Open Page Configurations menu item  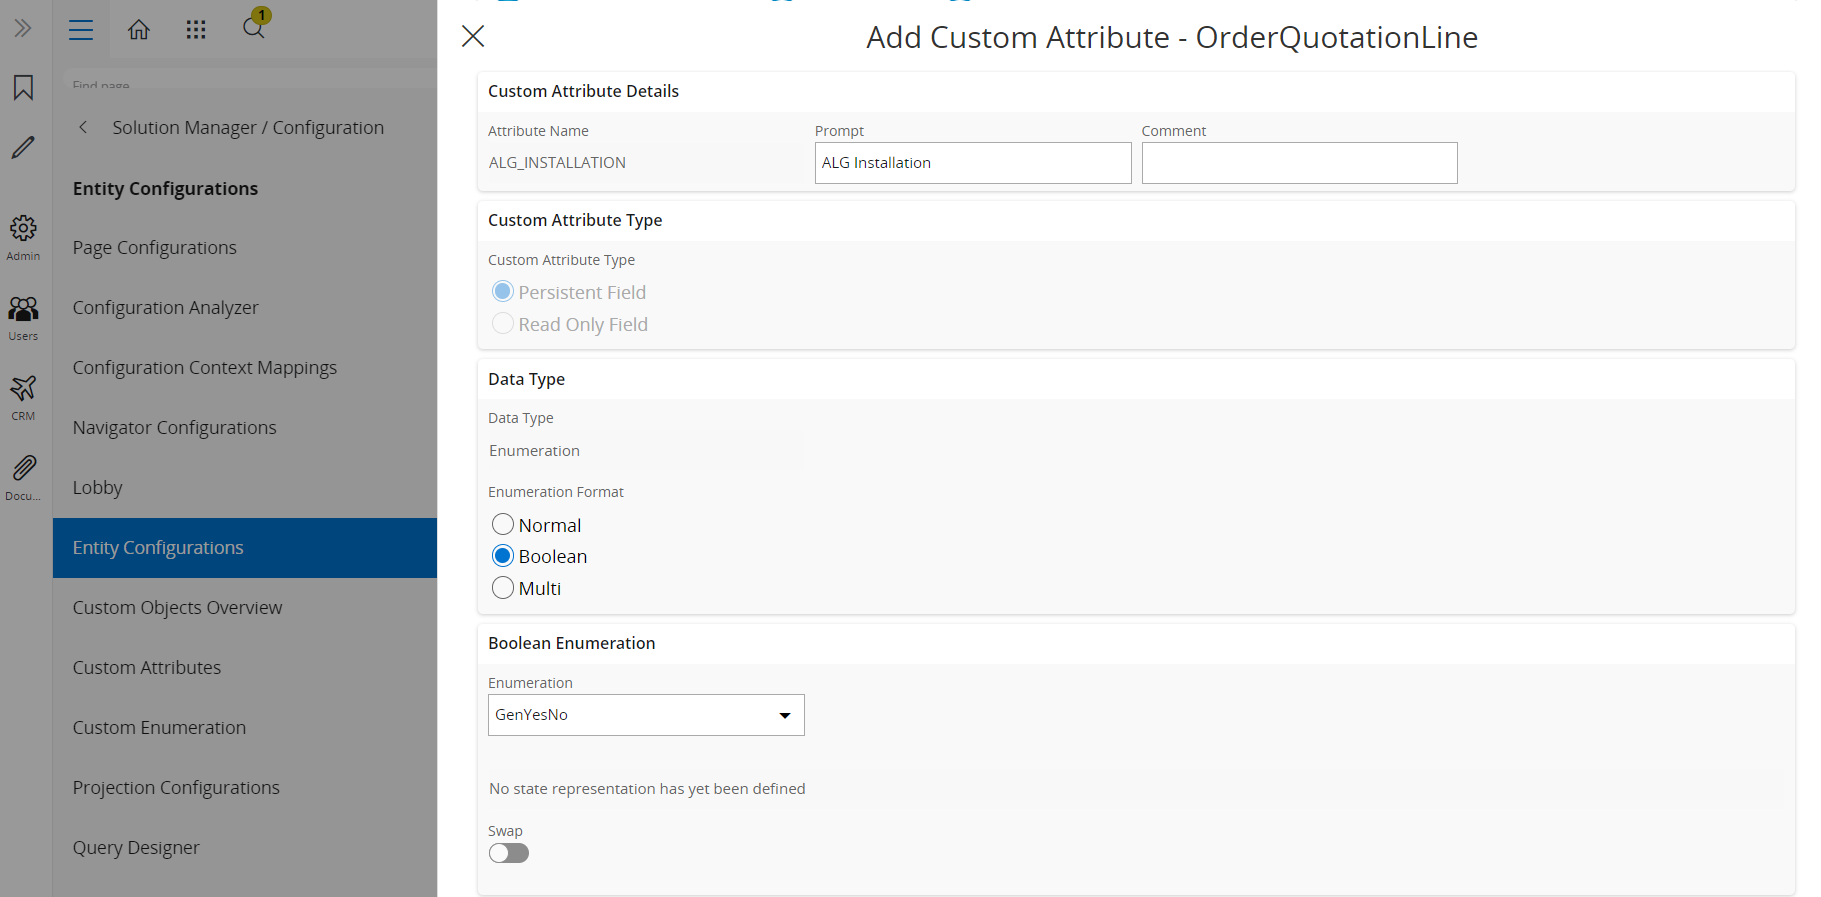coord(245,247)
